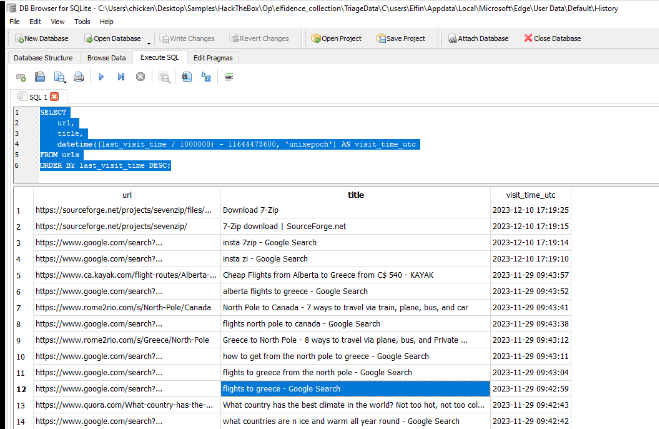Click the Stop execution icon

click(x=140, y=77)
